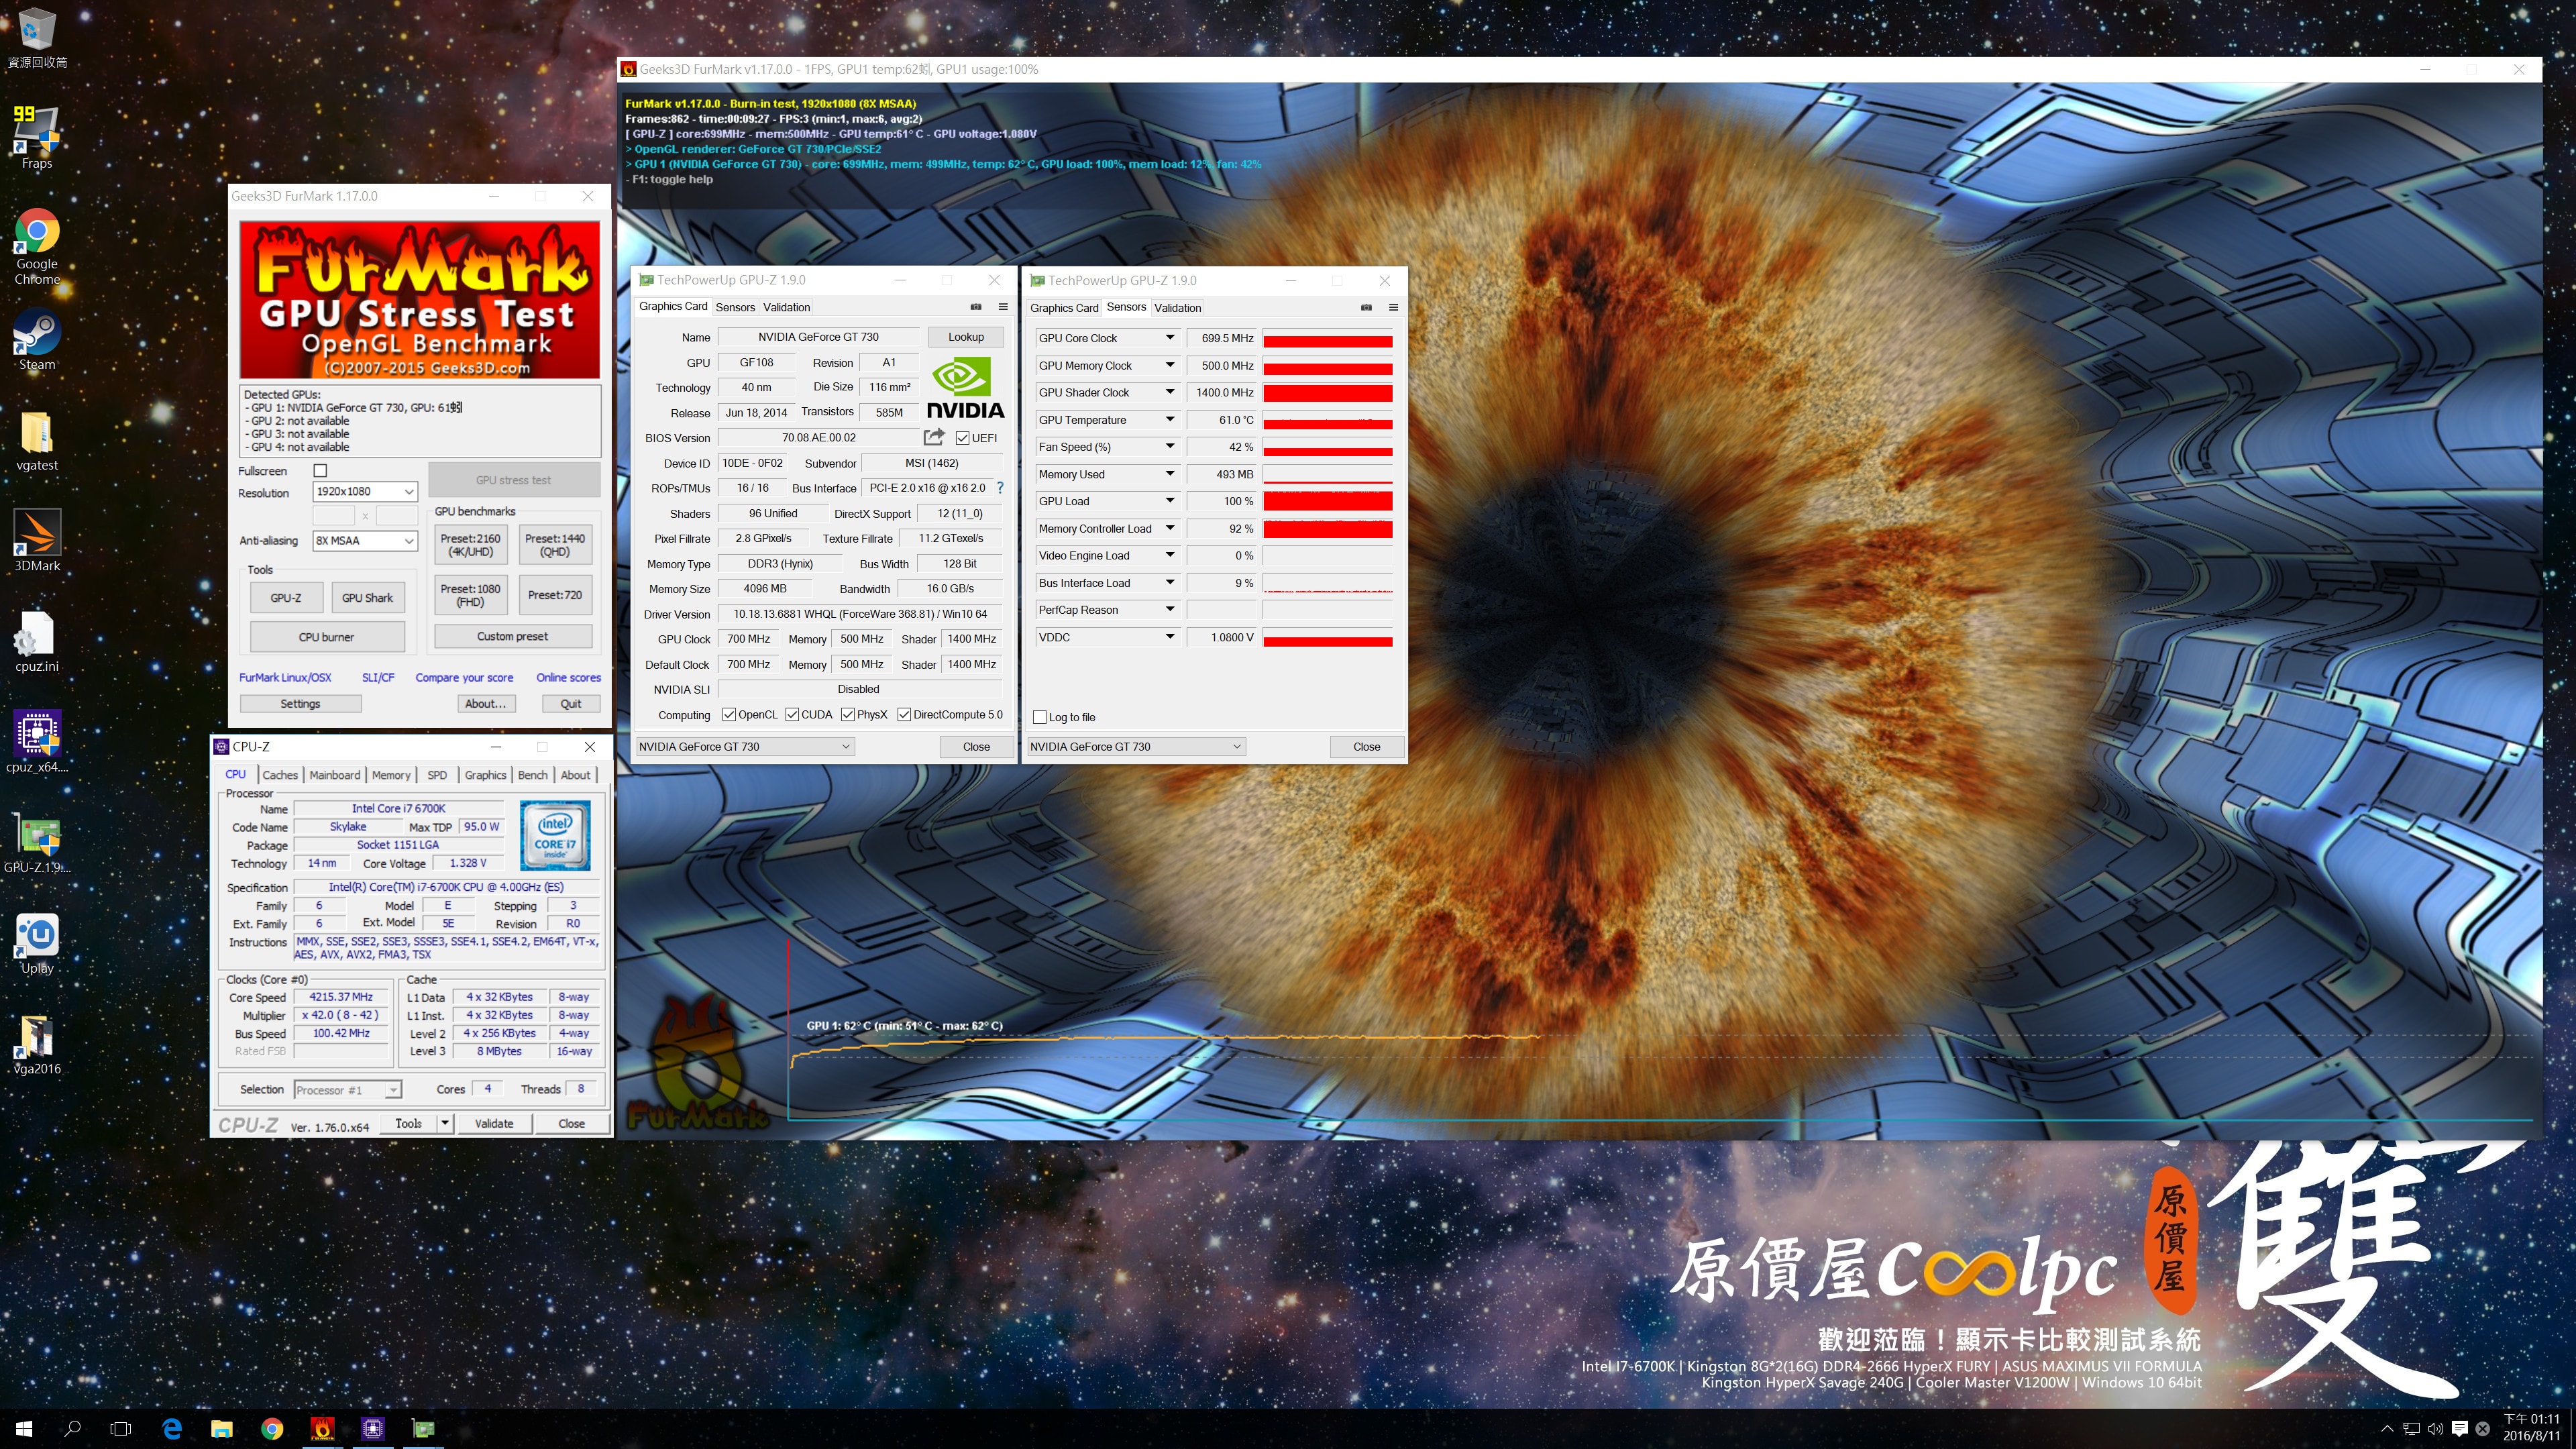2576x1449 pixels.
Task: Open the FurMark Settings button
Action: (300, 704)
